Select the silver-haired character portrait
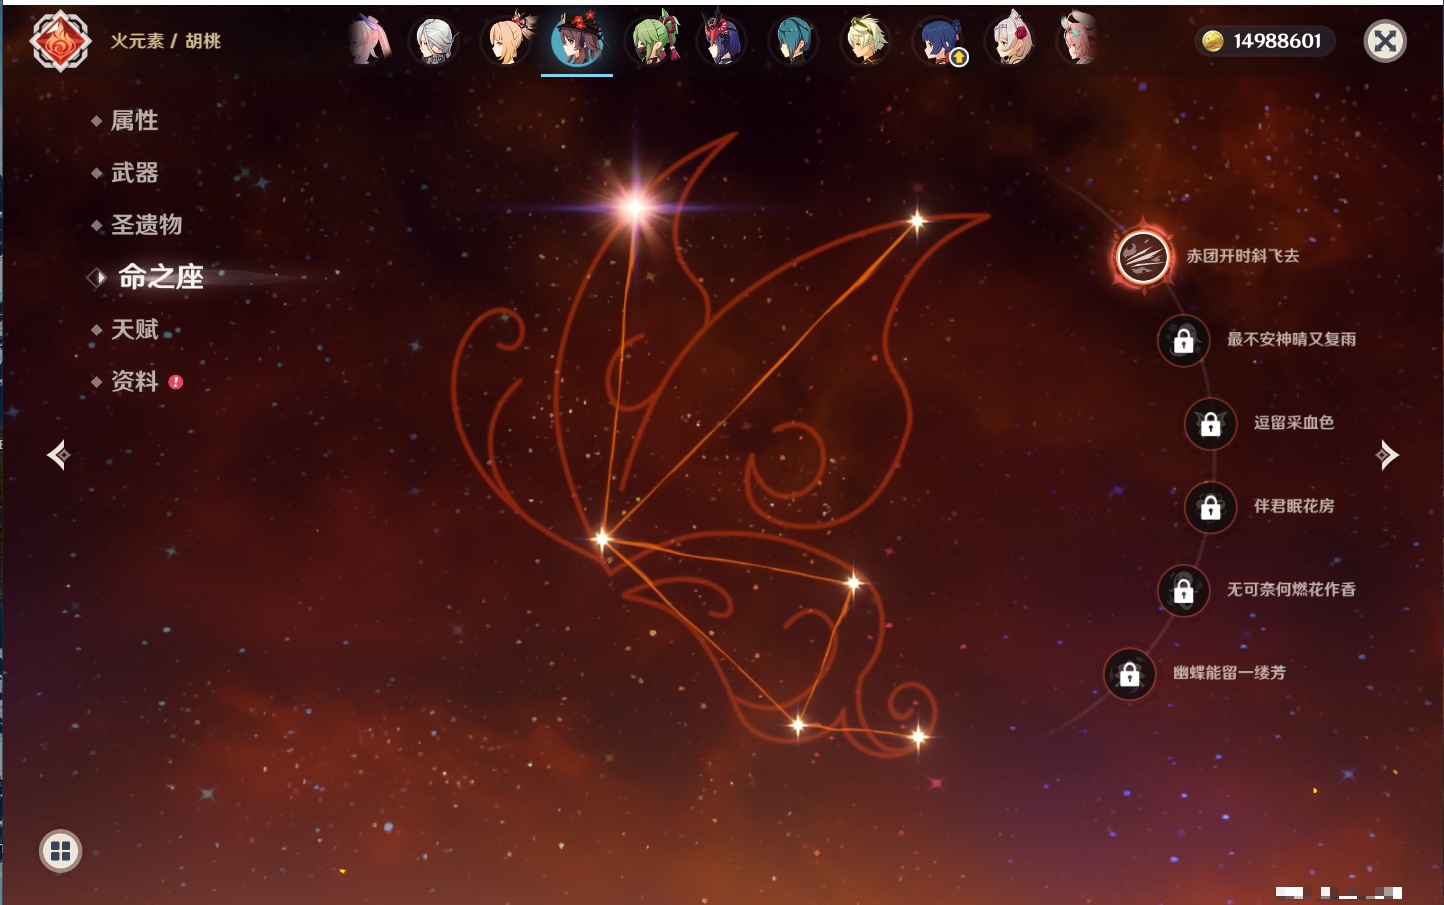 pos(435,41)
